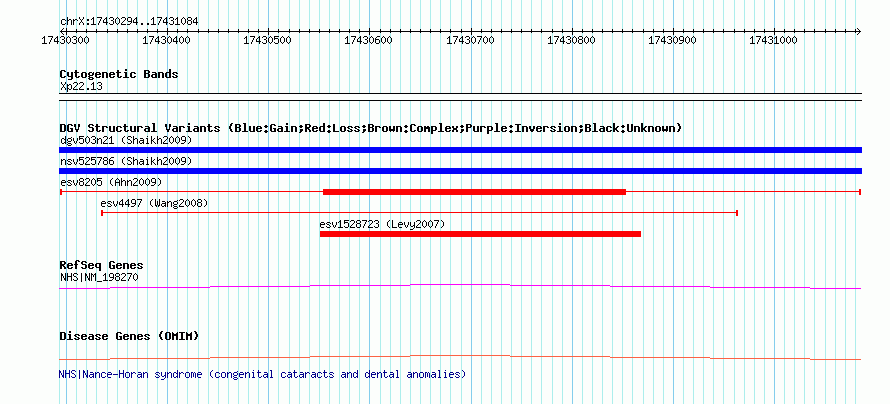Open the NHS|Nance-Horan syndrome link
The image size is (890, 404).
pos(262,375)
